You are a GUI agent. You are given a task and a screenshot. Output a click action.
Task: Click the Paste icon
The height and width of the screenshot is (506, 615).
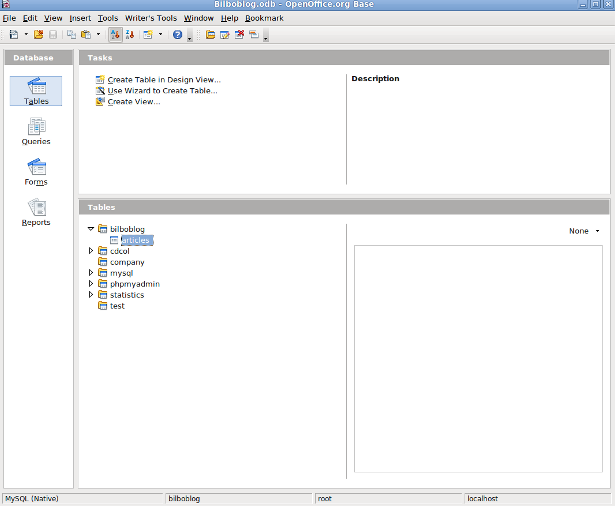pos(86,35)
